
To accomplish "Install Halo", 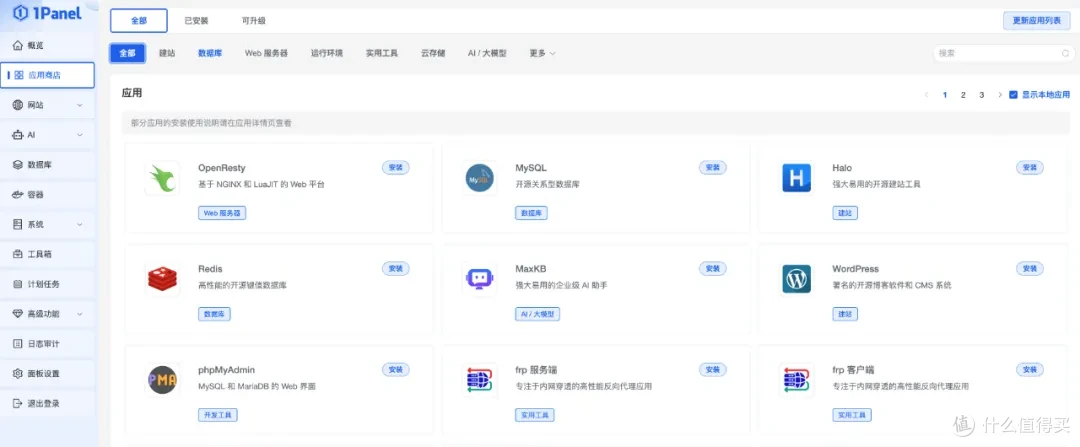I will pos(1030,167).
